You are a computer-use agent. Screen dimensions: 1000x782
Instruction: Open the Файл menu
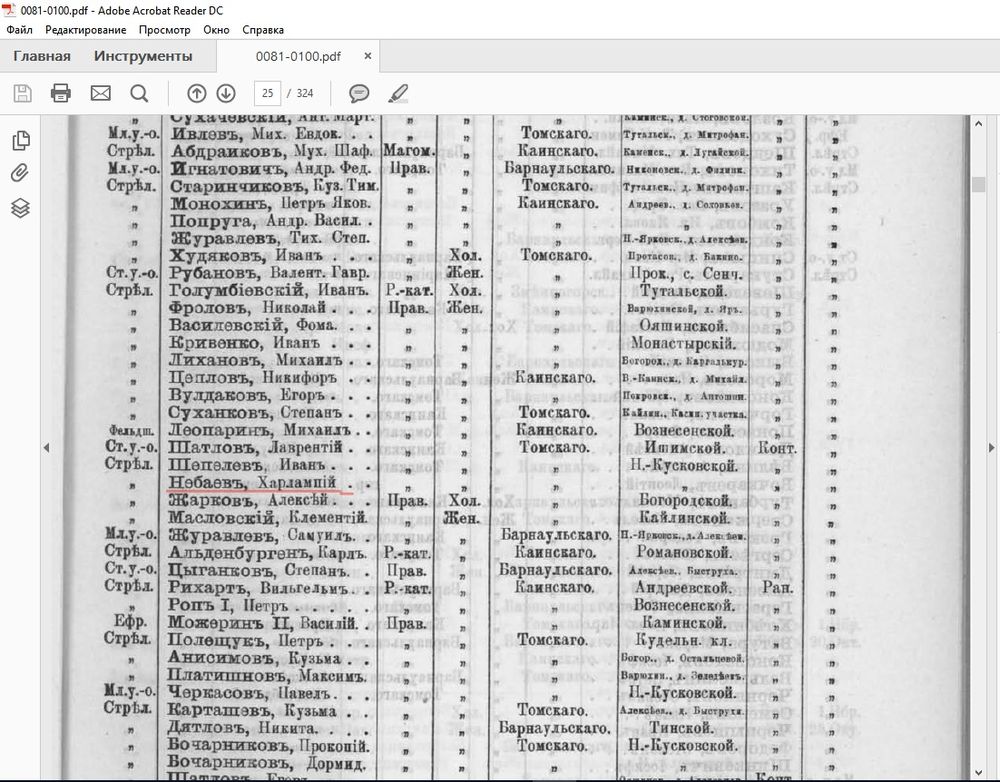19,30
